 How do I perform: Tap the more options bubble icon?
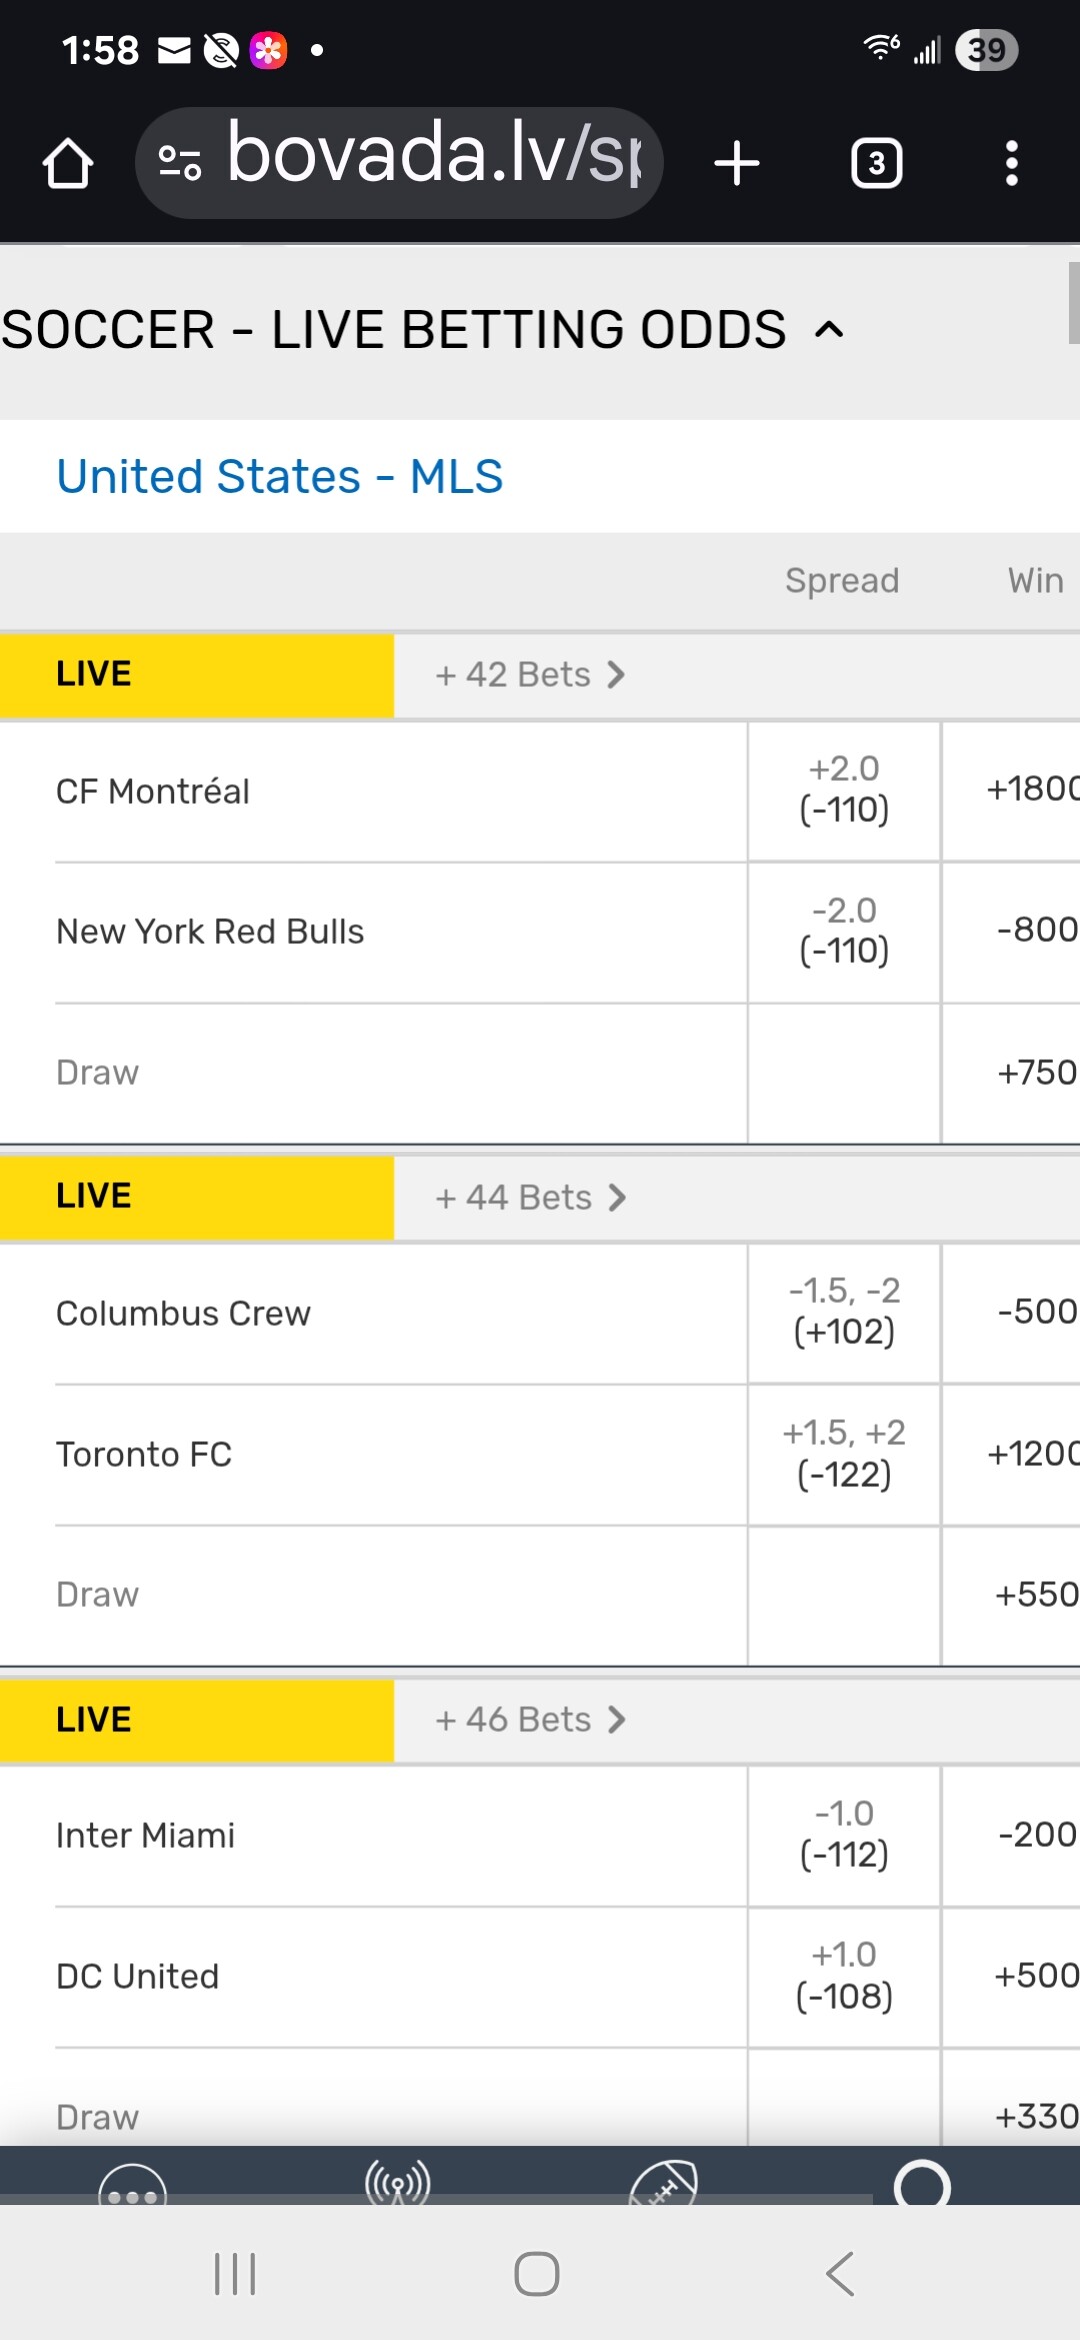coord(132,2188)
